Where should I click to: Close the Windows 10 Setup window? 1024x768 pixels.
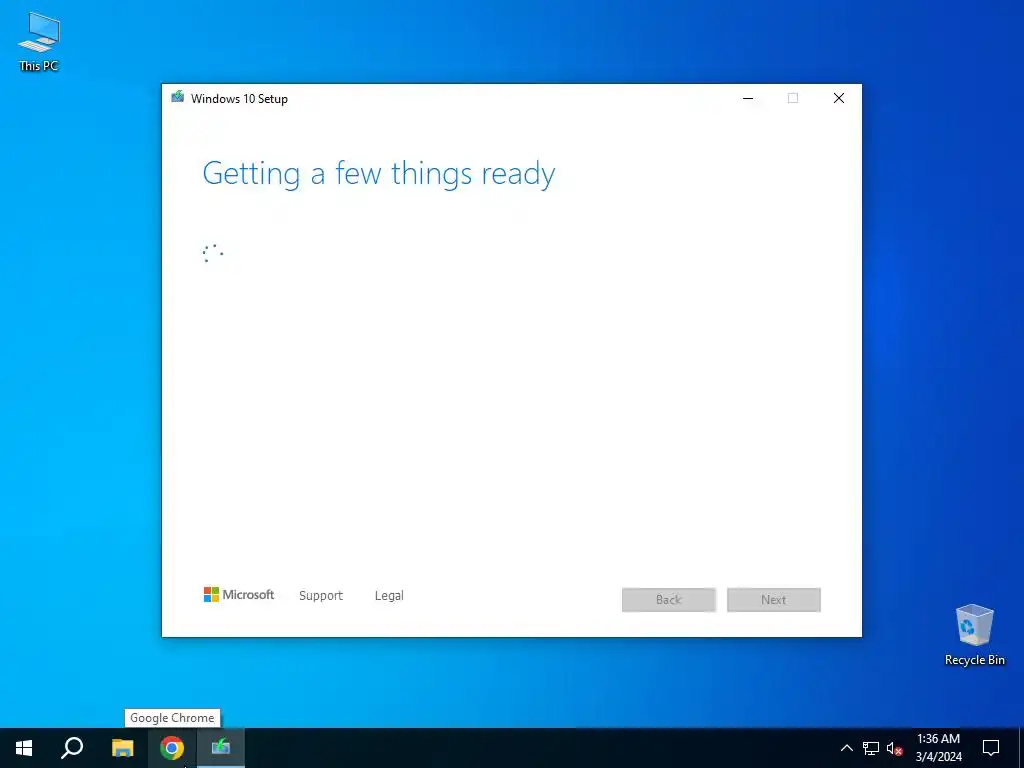[839, 99]
